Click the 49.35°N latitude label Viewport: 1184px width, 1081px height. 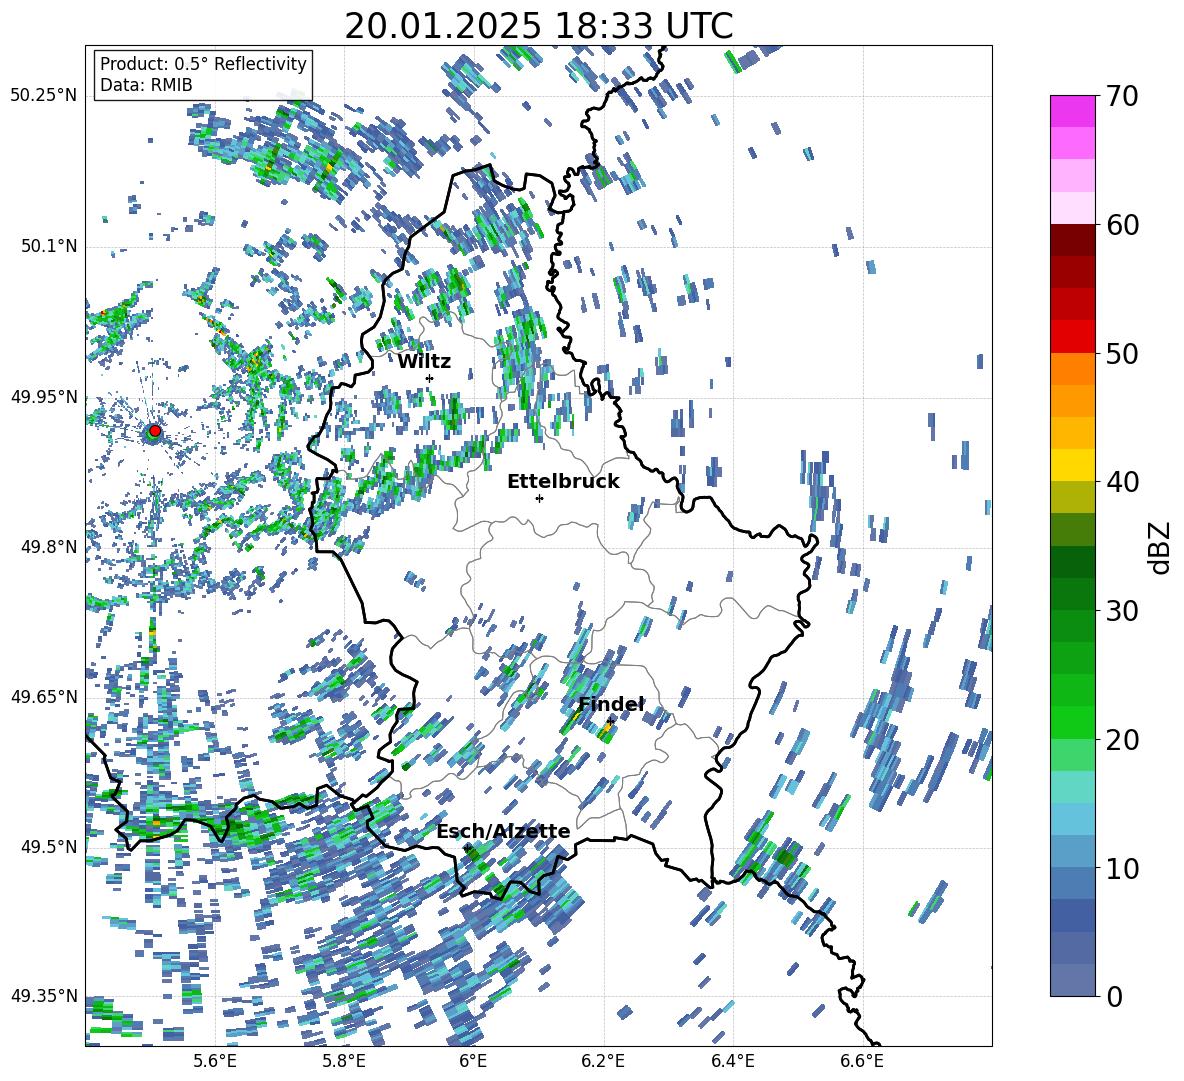44,996
